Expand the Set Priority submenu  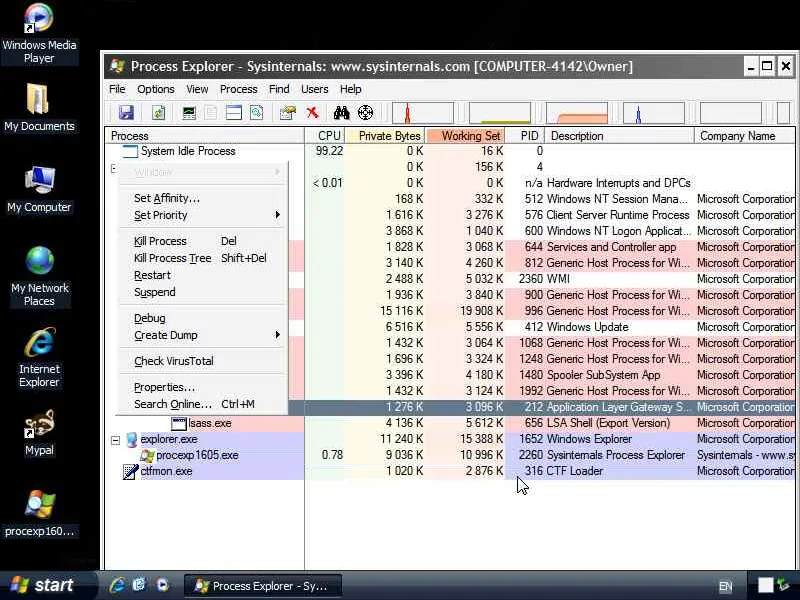203,215
